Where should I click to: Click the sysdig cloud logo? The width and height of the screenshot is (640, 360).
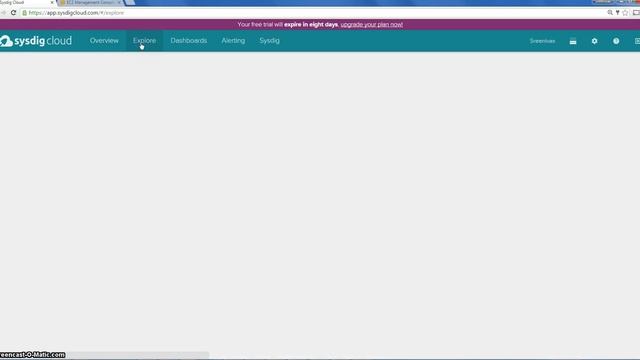(36, 41)
